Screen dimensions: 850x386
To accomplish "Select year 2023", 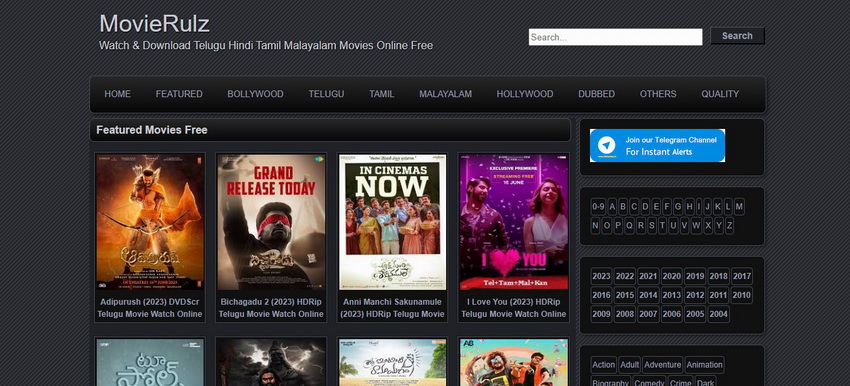I will click(x=601, y=276).
